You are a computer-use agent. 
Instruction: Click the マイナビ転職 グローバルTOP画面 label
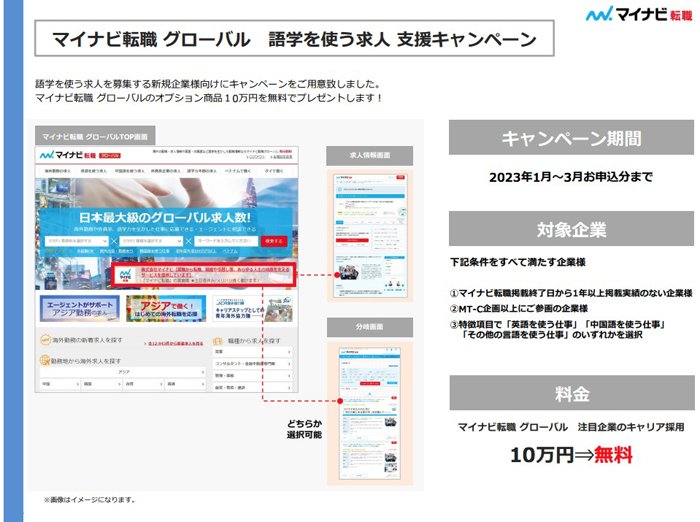click(95, 137)
